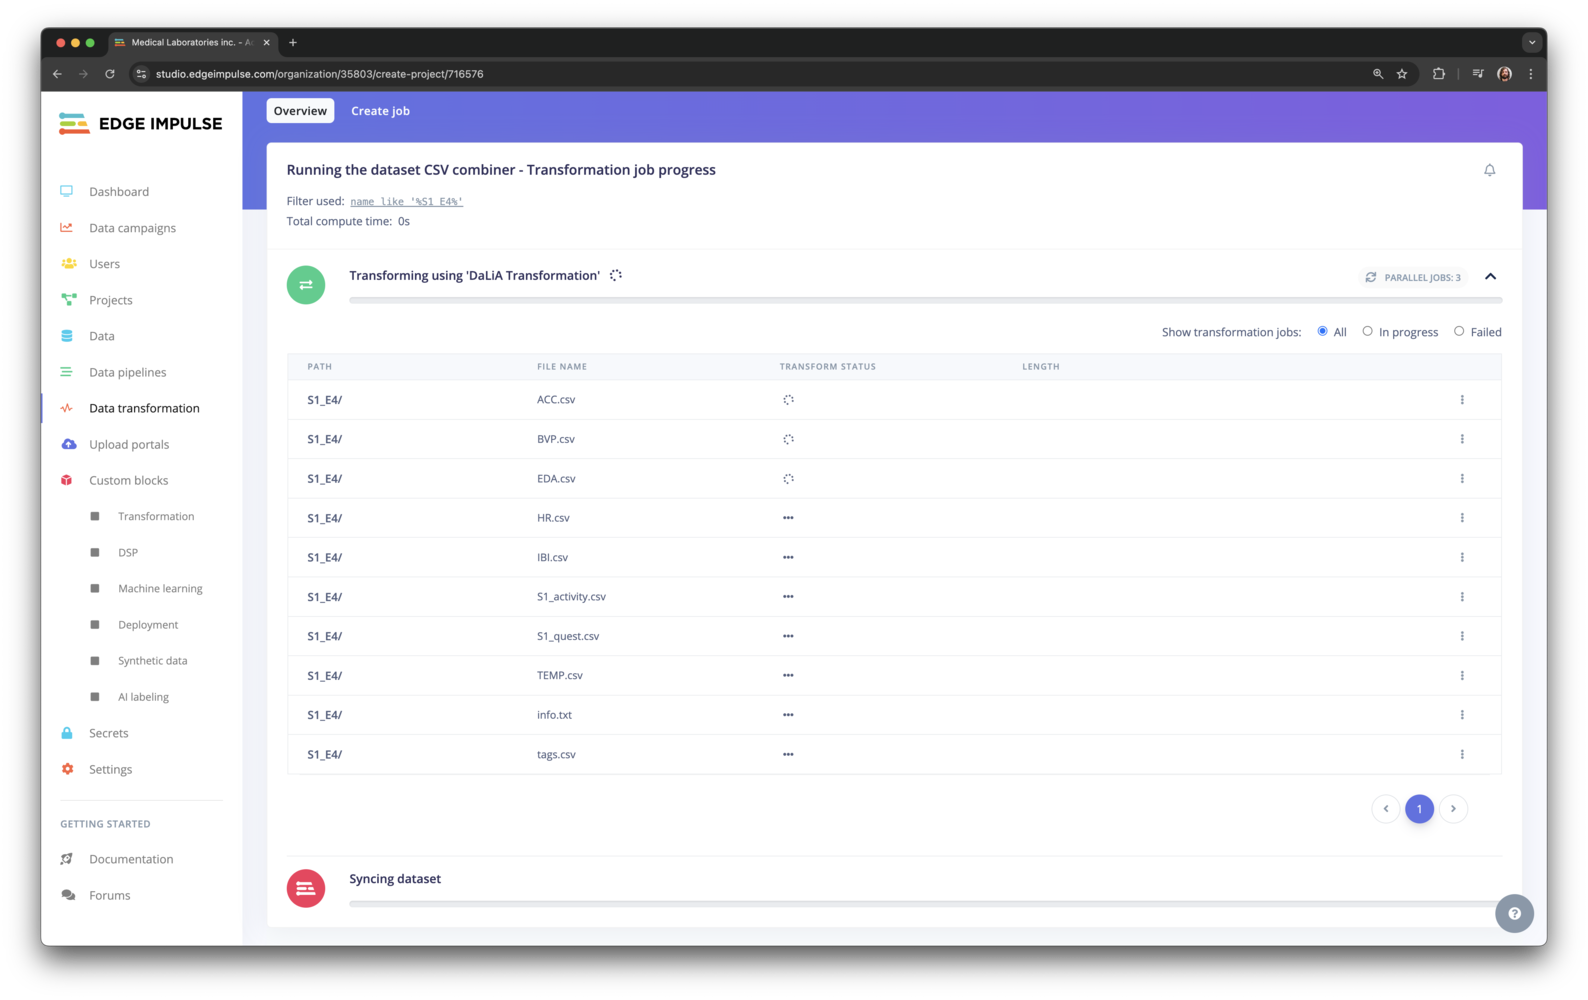The height and width of the screenshot is (1000, 1588).
Task: Click the Upload portals cloud icon
Action: point(68,444)
